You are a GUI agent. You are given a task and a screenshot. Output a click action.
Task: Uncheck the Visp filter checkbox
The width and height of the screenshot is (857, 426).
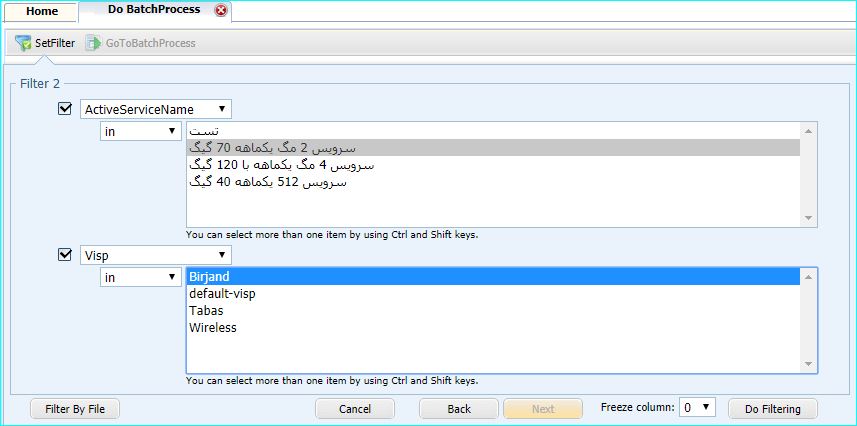coord(66,255)
